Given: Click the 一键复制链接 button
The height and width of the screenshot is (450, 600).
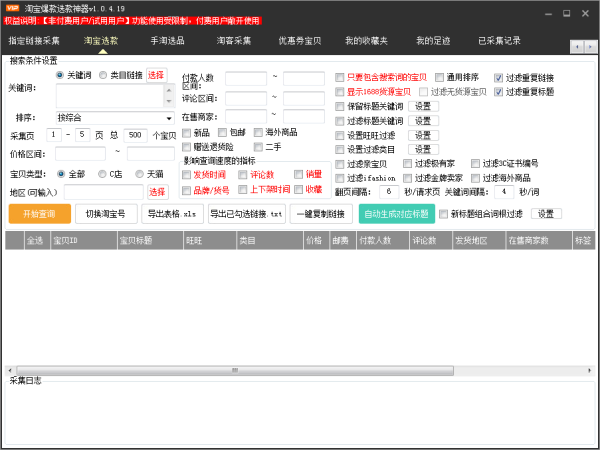Looking at the screenshot, I should click(x=322, y=214).
